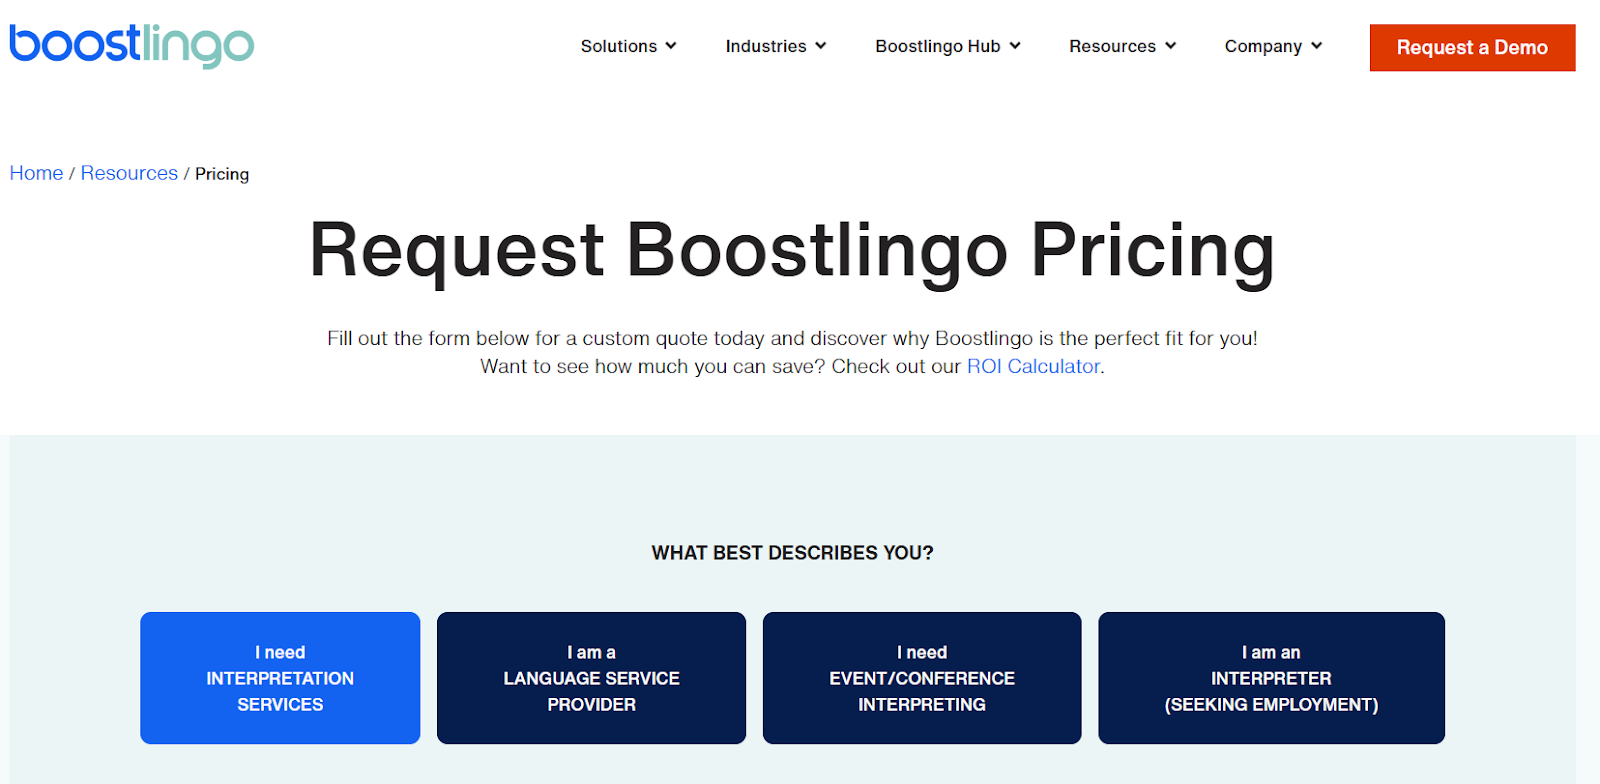Expand the Resources dropdown
Screen dimensions: 1600x784
(1113, 46)
